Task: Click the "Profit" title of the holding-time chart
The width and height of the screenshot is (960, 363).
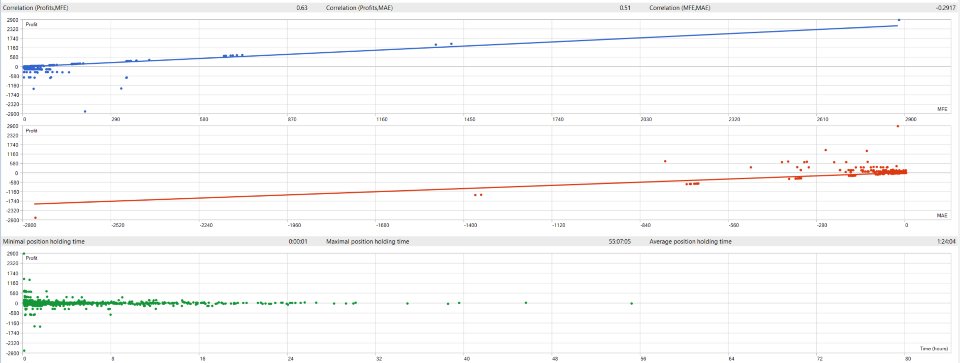Action: pos(31,259)
